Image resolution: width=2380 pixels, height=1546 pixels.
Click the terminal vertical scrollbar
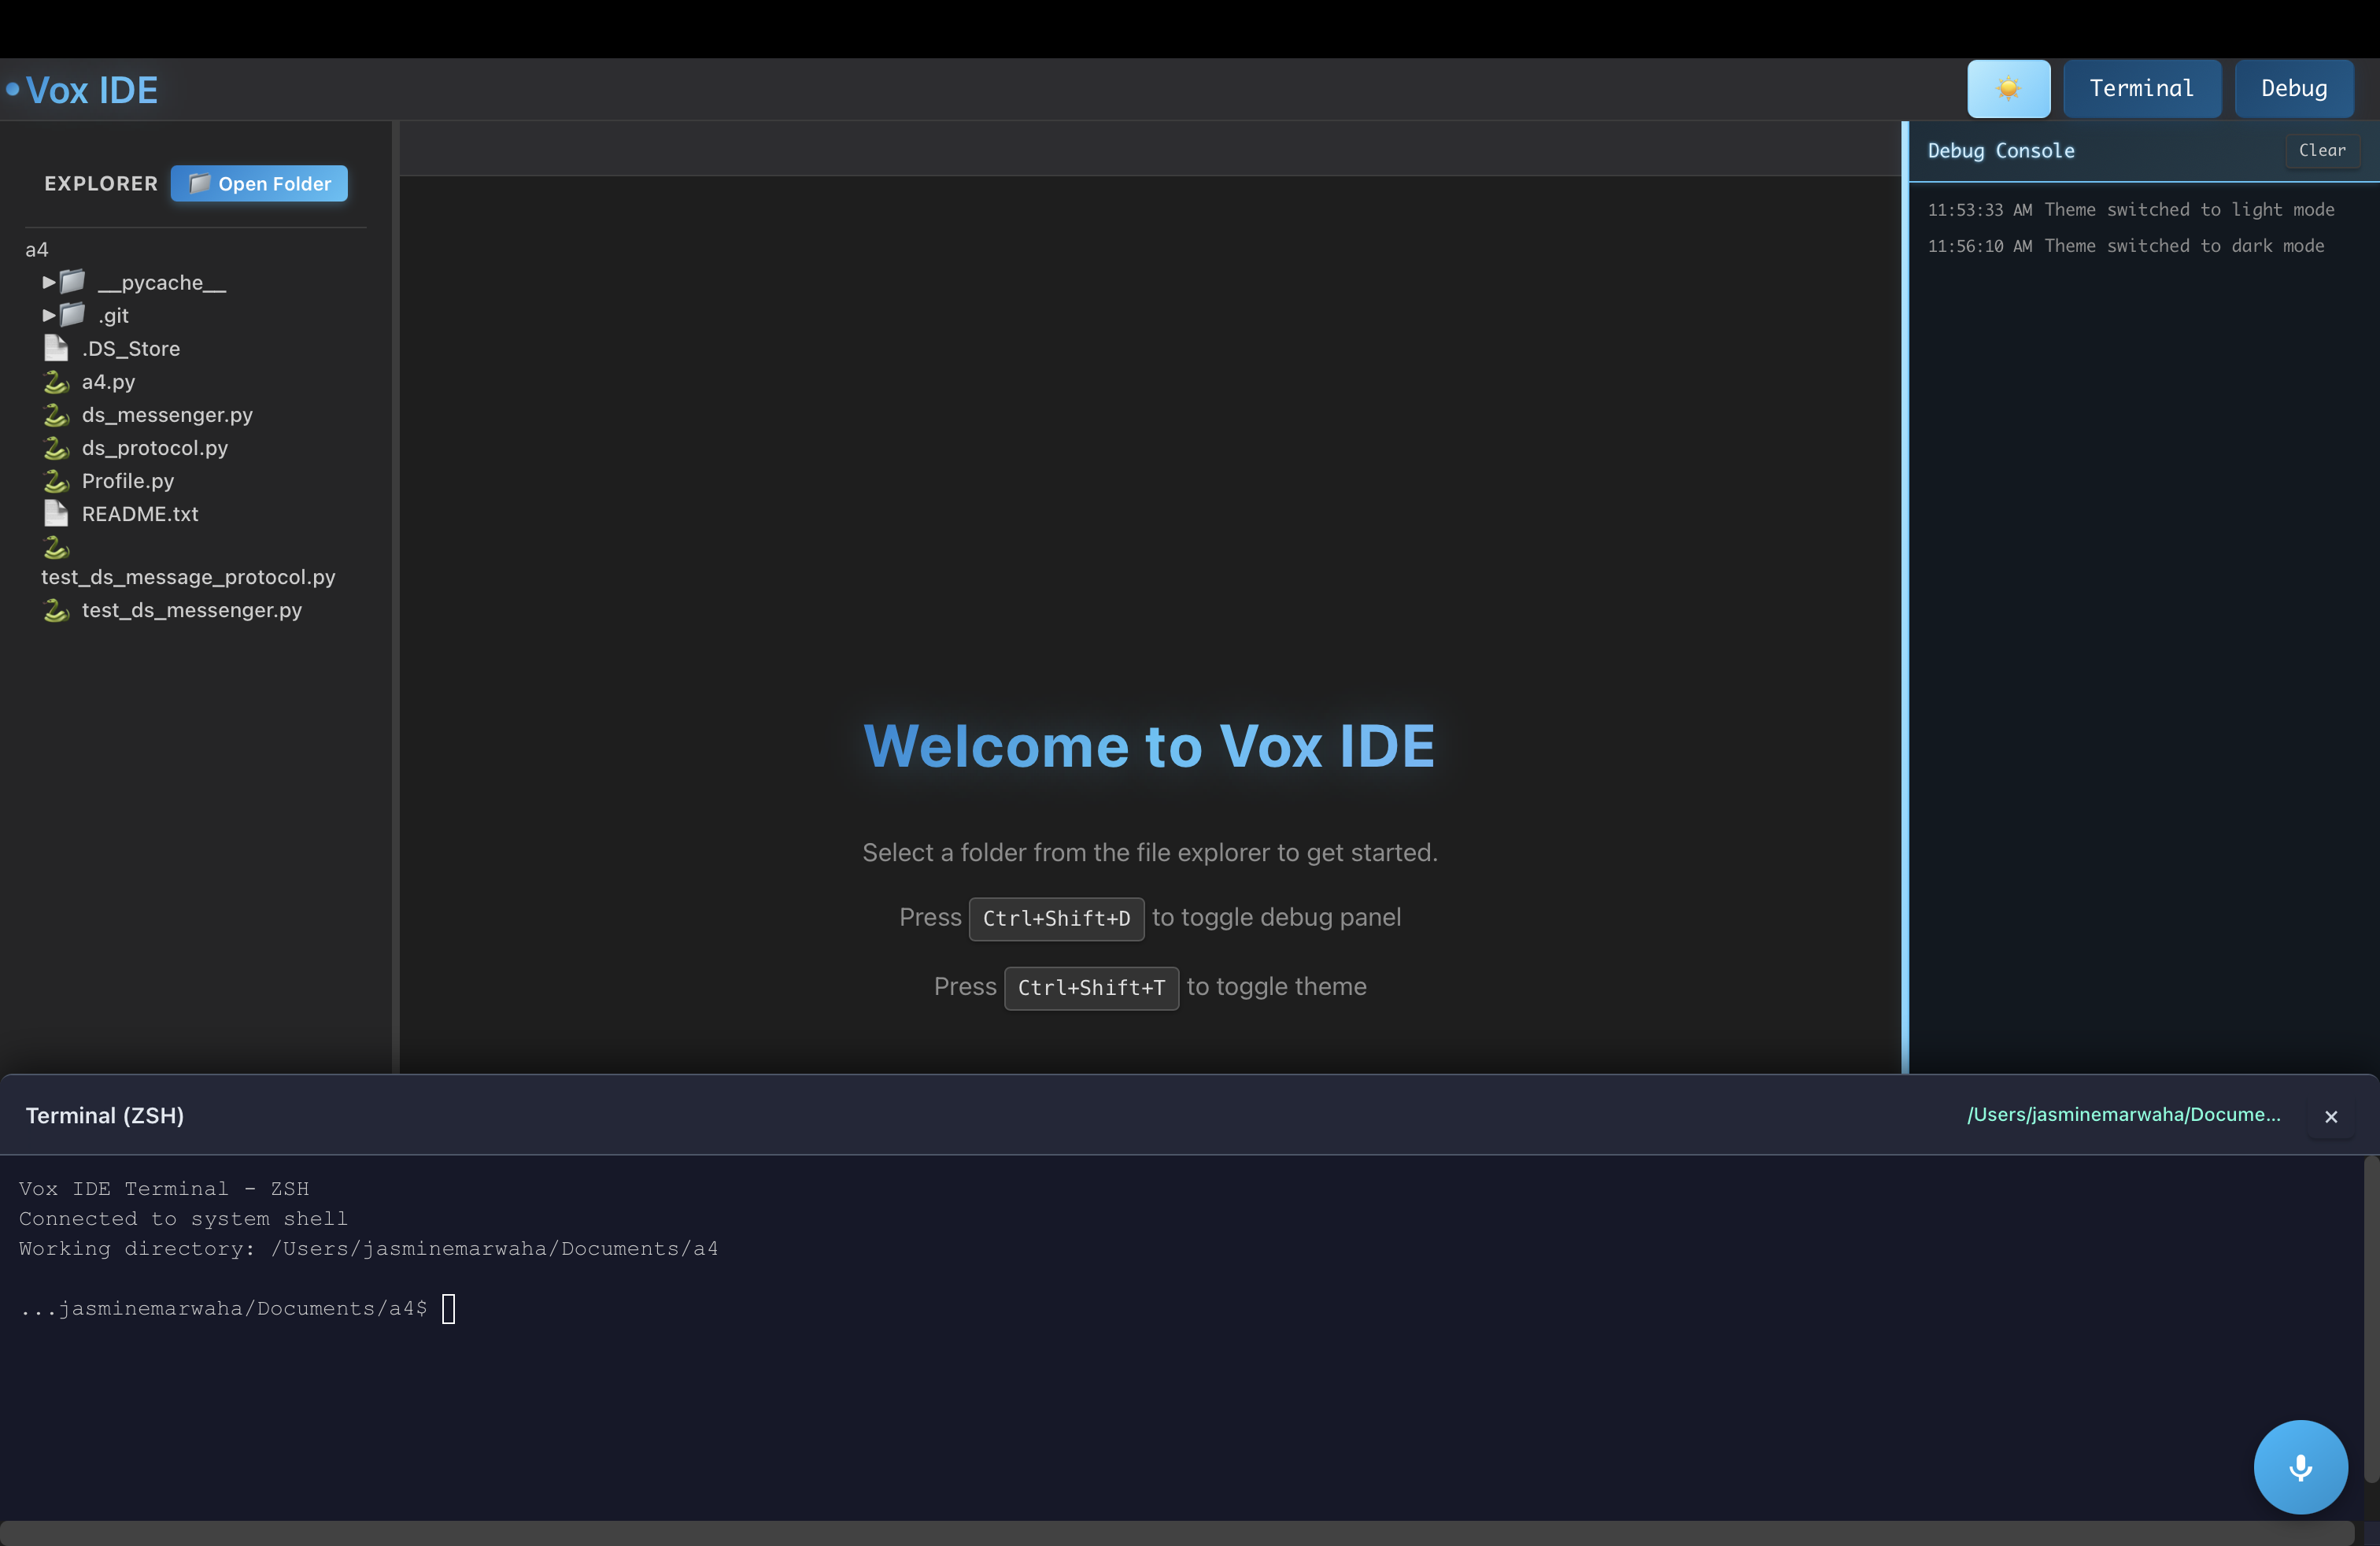pyautogui.click(x=2370, y=1320)
